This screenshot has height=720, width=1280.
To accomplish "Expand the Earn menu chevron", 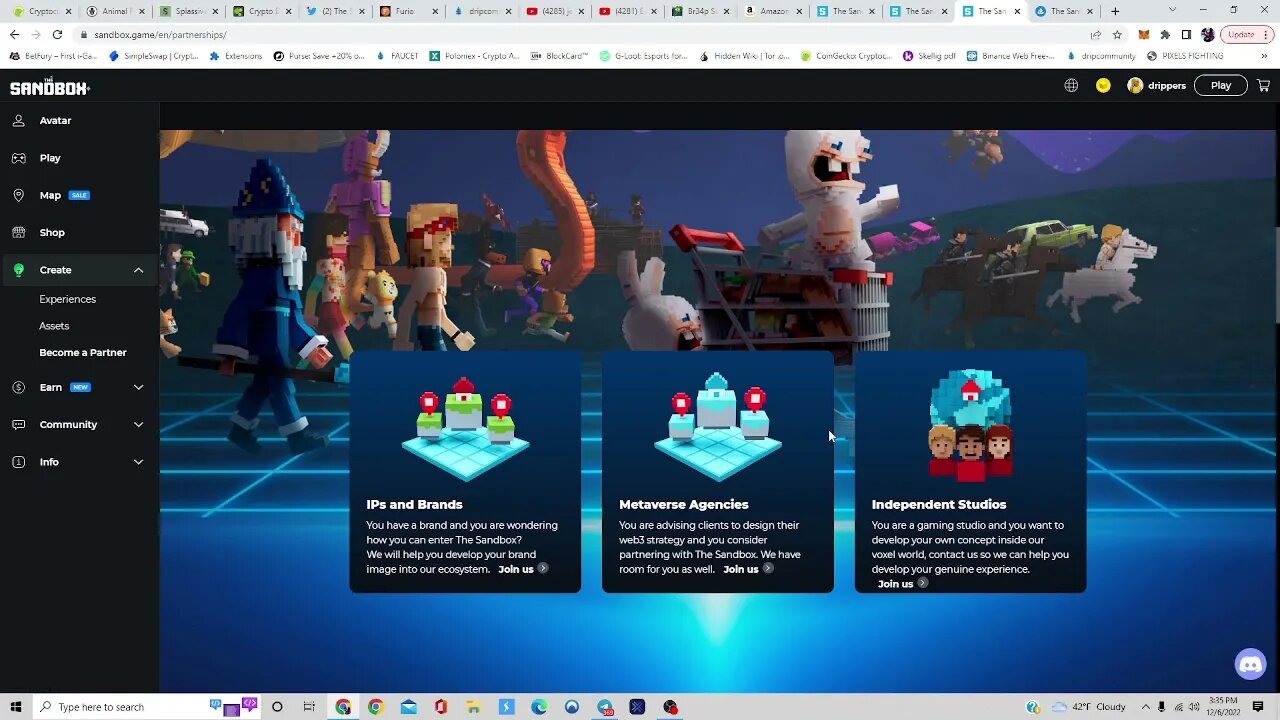I will (138, 387).
